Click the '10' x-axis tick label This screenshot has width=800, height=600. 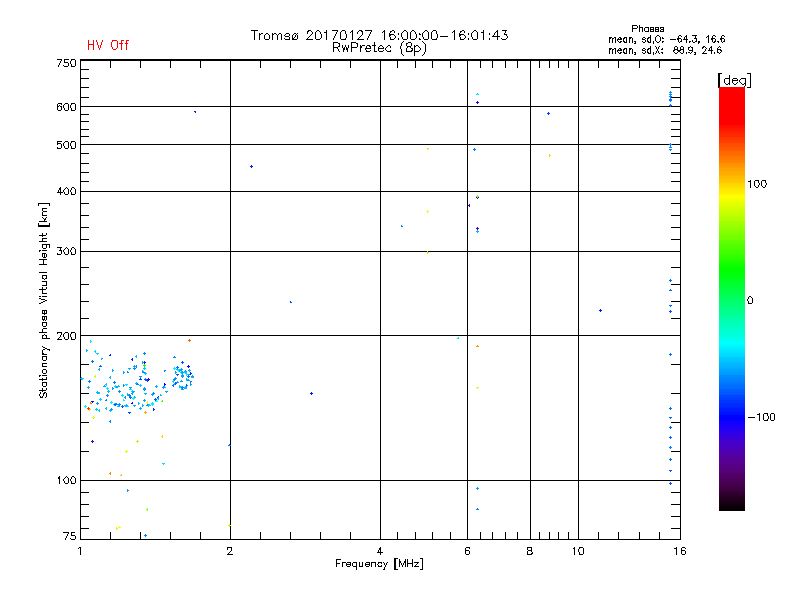tap(578, 551)
